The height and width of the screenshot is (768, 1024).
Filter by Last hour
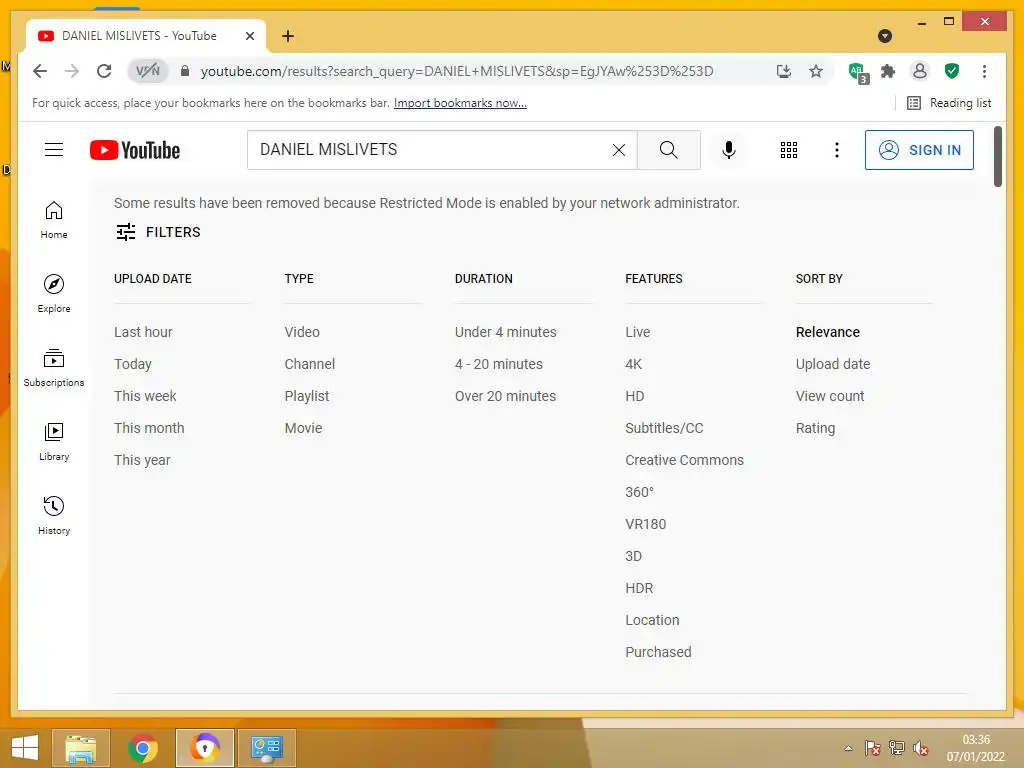click(x=143, y=332)
